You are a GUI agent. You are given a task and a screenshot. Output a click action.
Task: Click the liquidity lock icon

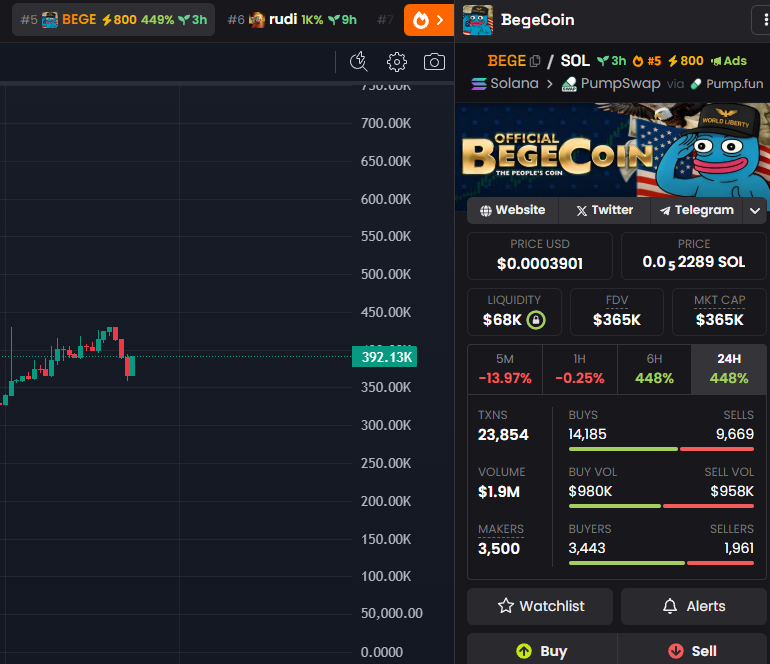point(536,320)
